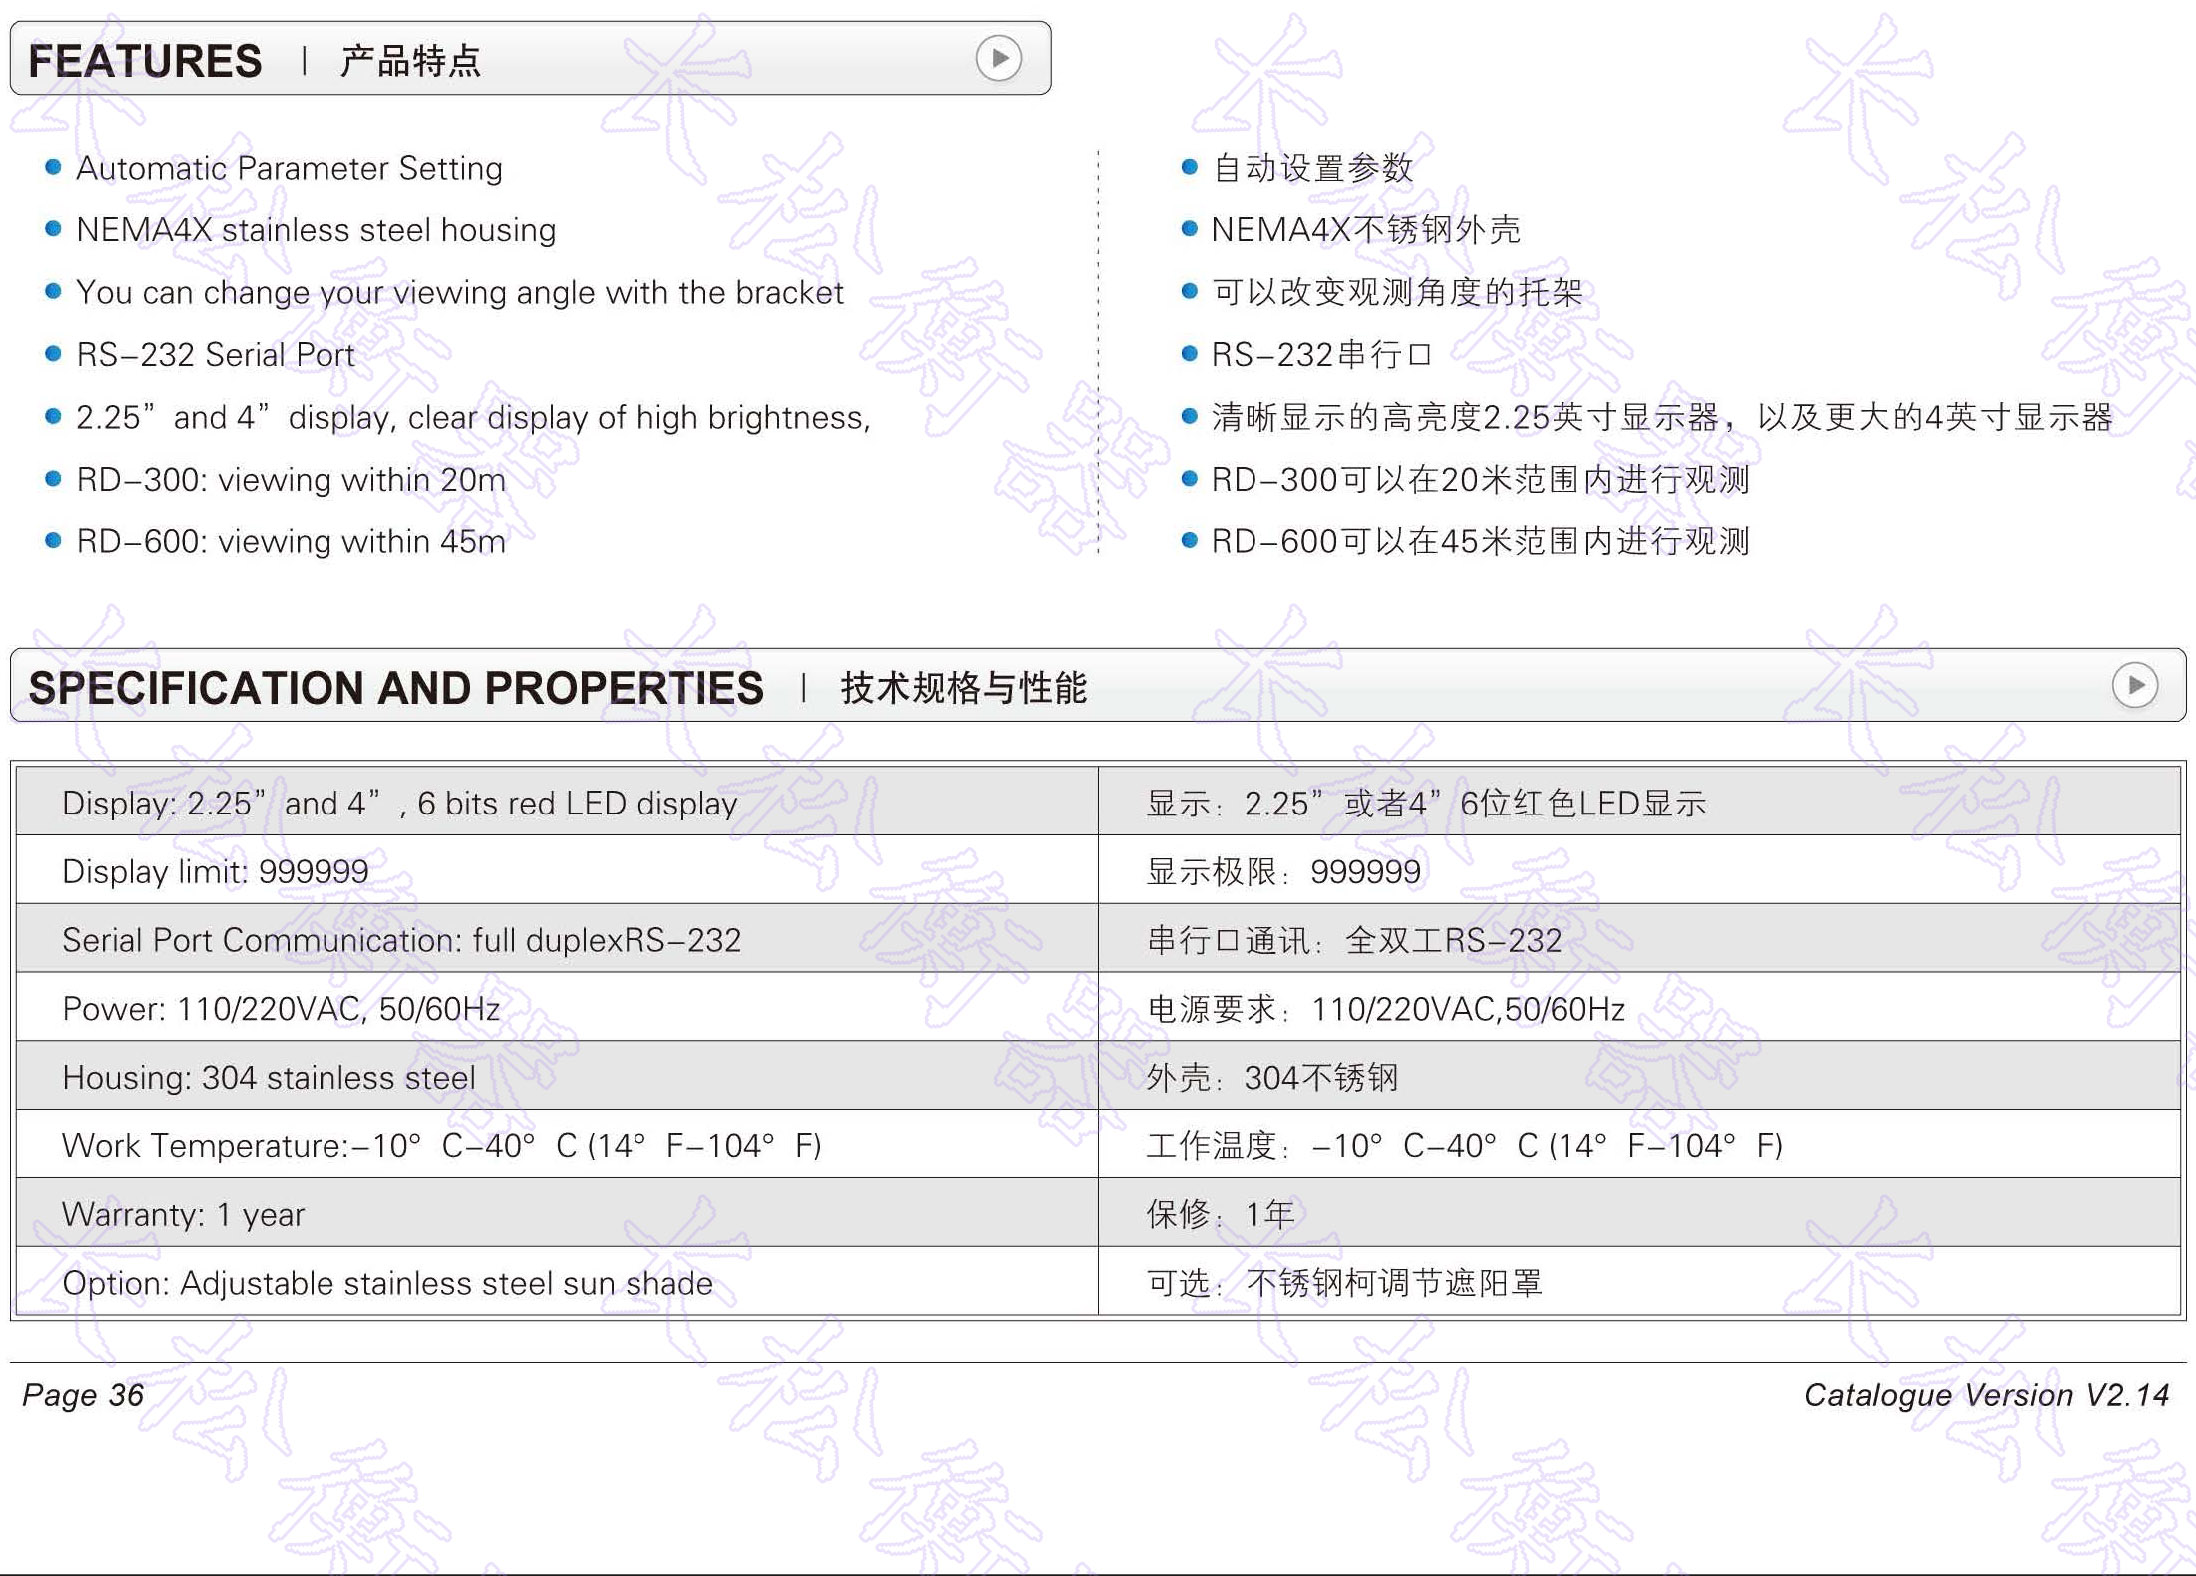Click blue bullet beside RD-600 viewing within 45m

pyautogui.click(x=54, y=541)
